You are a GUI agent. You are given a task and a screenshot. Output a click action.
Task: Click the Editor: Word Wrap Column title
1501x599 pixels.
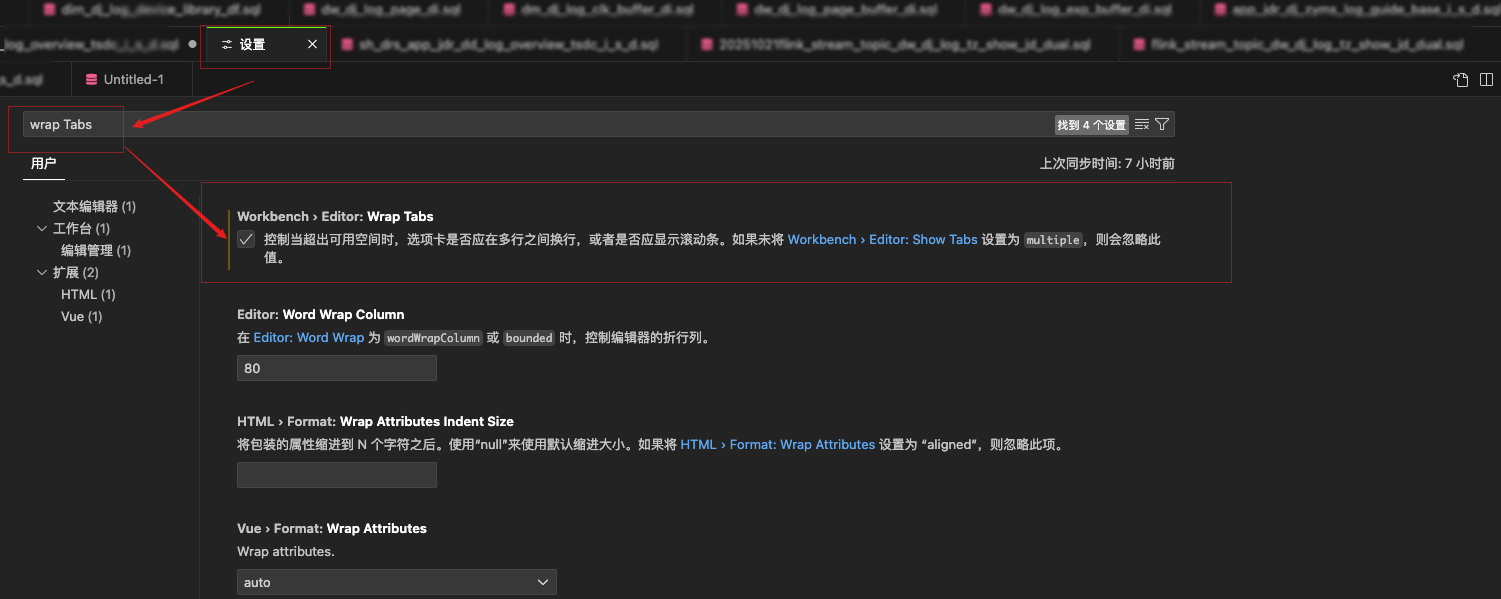click(x=320, y=314)
